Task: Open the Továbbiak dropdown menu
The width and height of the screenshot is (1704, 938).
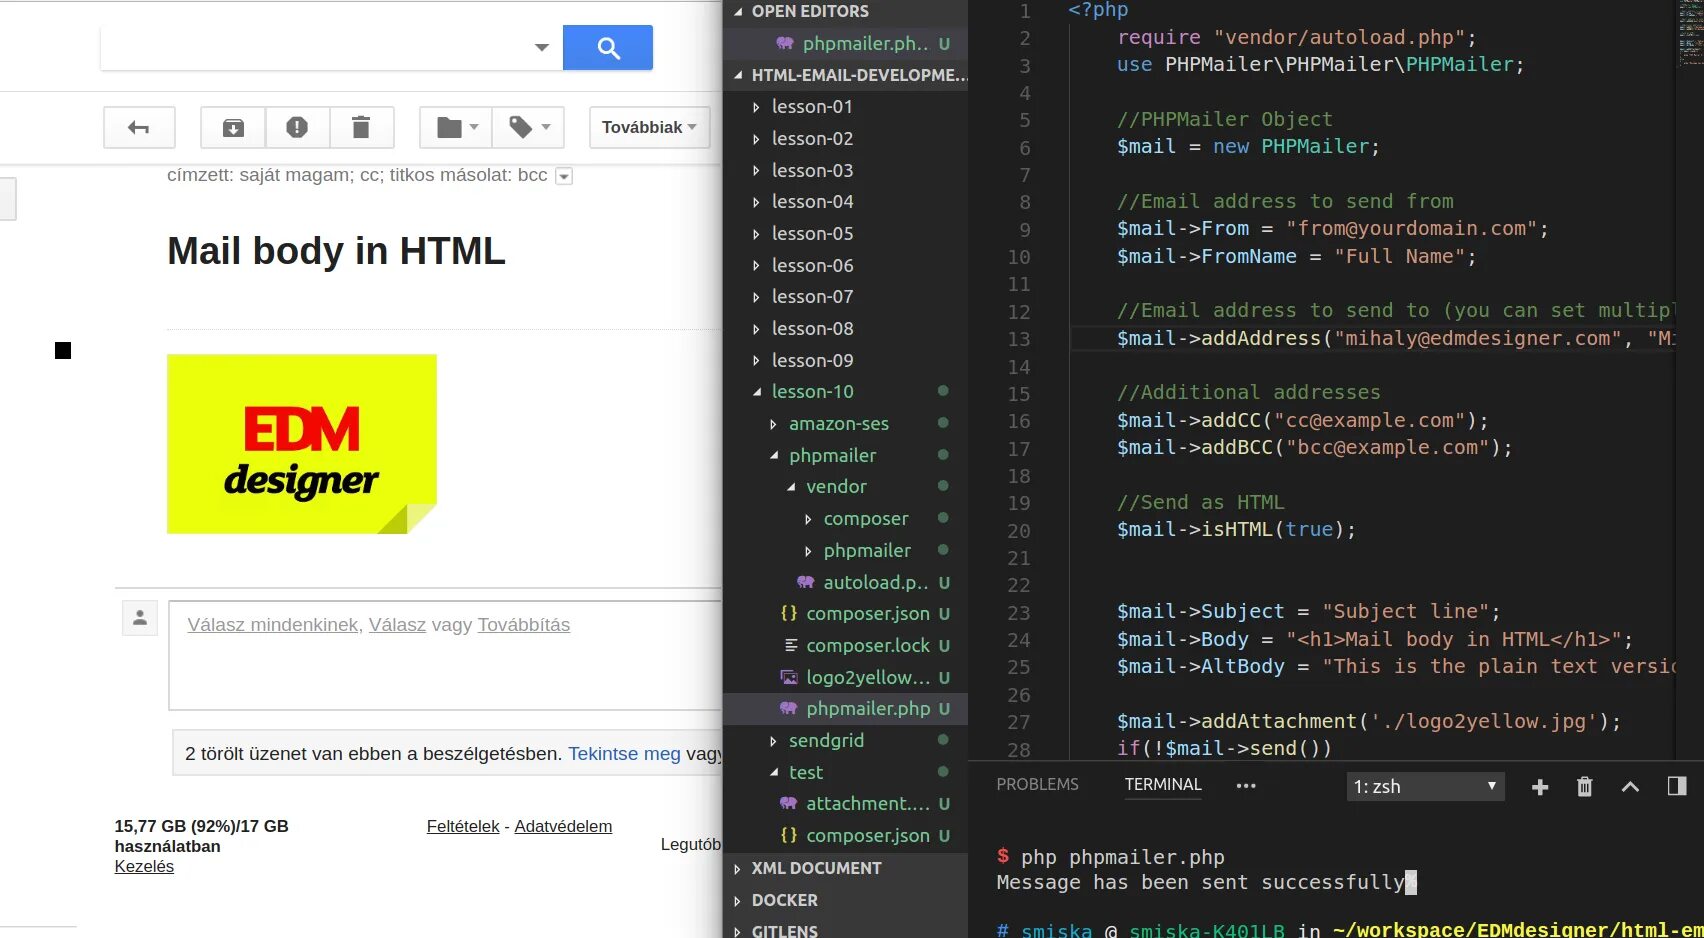Action: pos(650,127)
